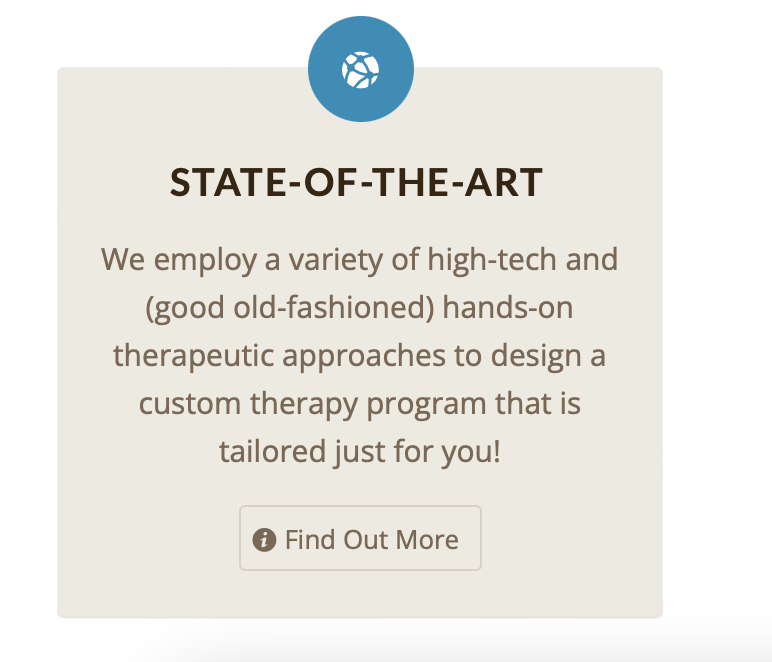772x662 pixels.
Task: Click the STATE-OF-THE-ART heading
Action: tap(356, 184)
